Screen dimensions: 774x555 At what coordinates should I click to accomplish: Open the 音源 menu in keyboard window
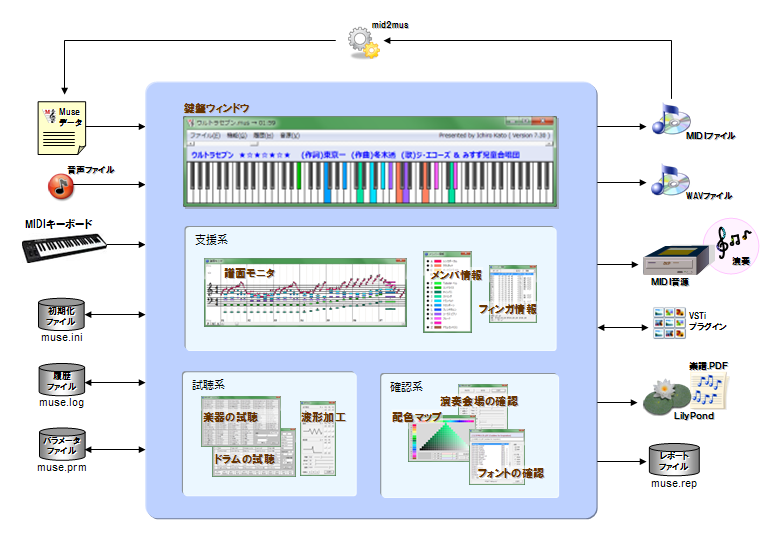click(287, 134)
